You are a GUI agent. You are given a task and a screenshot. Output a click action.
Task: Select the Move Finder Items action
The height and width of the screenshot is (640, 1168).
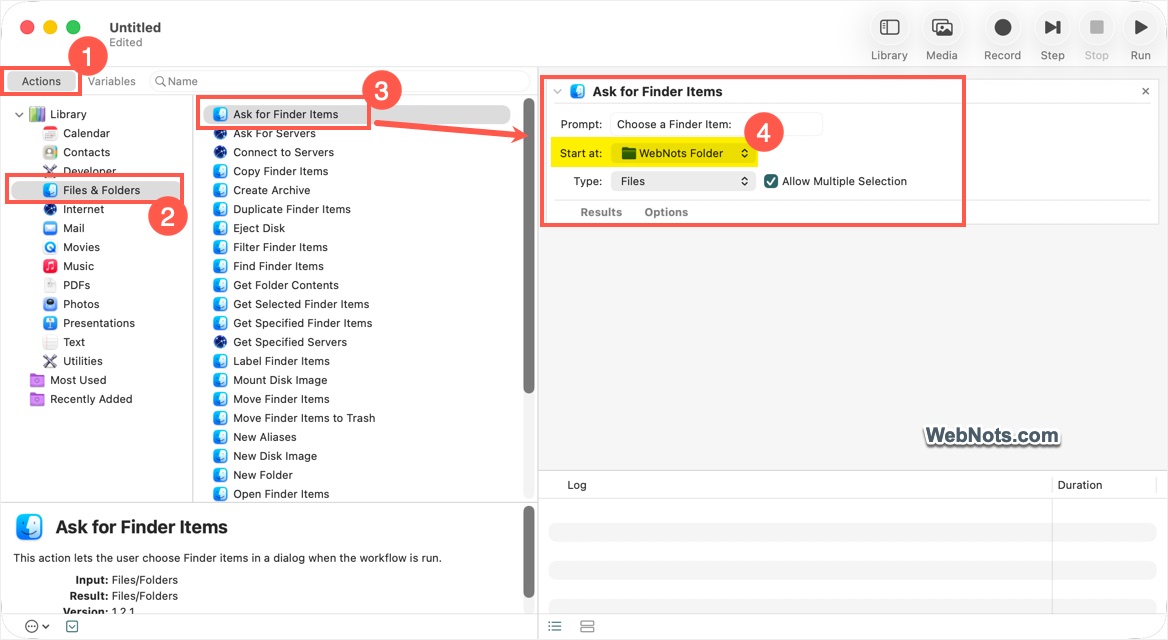click(281, 399)
